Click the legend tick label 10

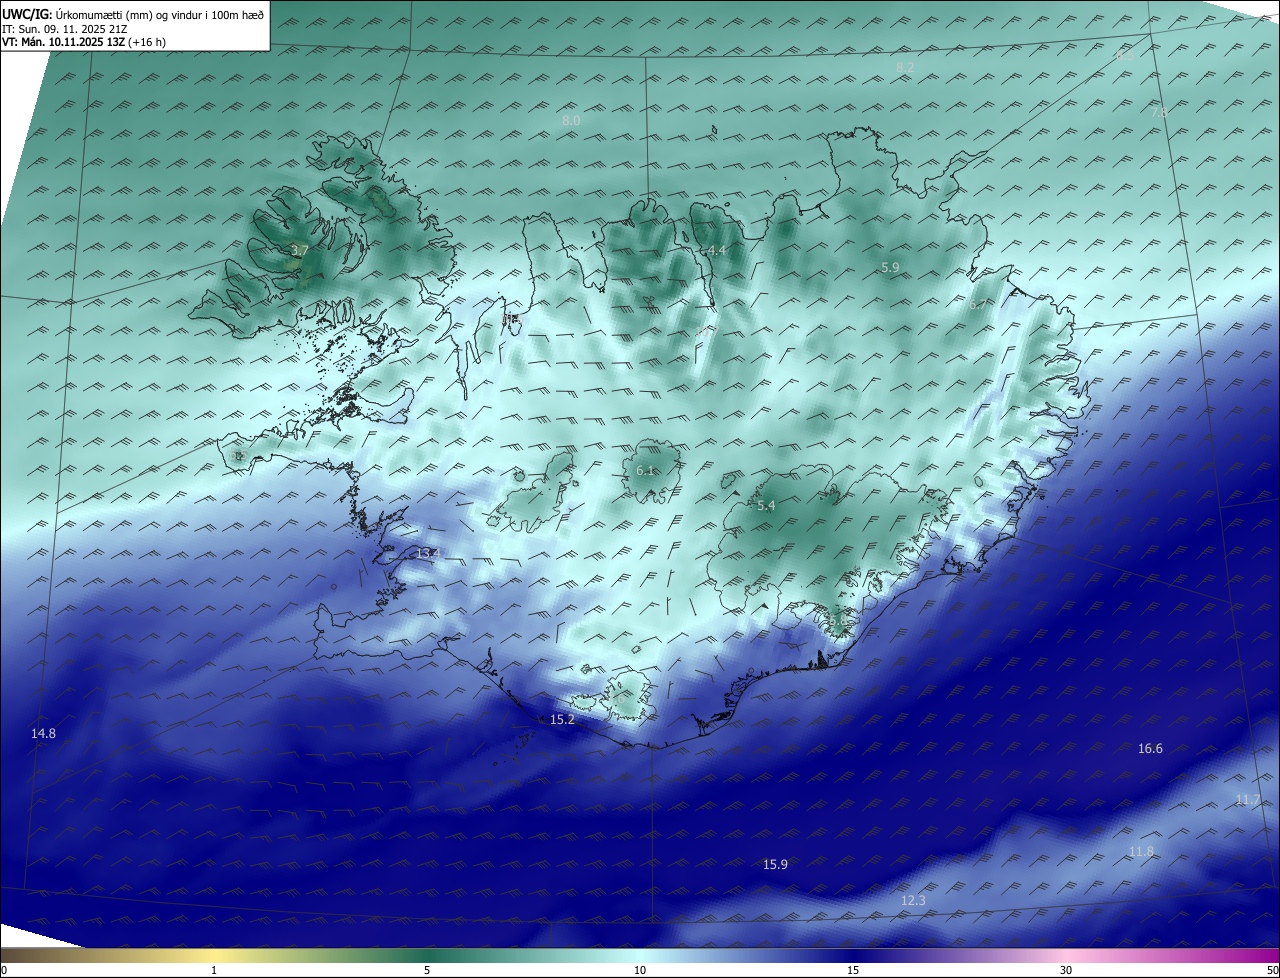pyautogui.click(x=640, y=970)
